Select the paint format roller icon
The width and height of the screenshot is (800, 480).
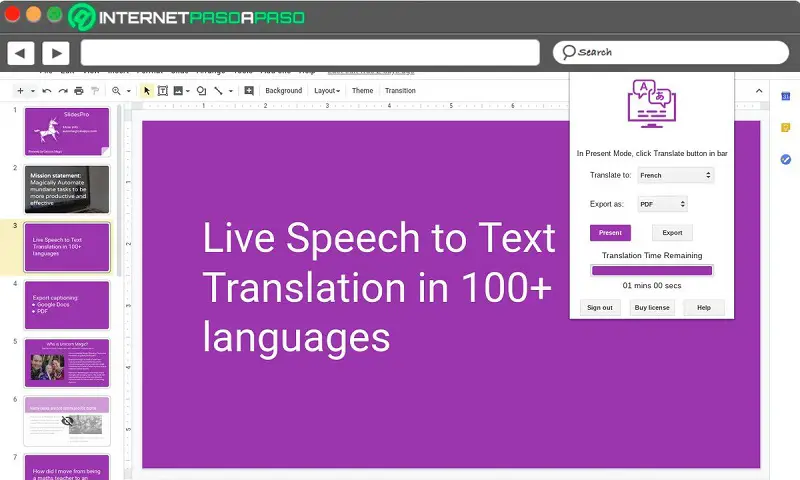[95, 91]
